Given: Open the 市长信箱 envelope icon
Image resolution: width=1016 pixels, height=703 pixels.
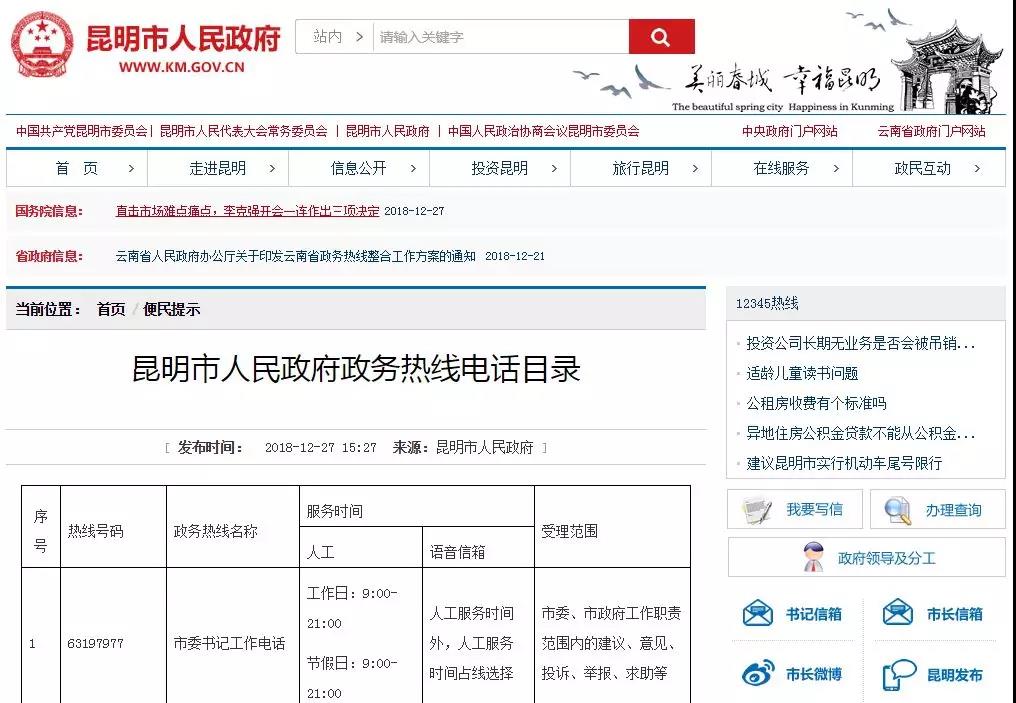Looking at the screenshot, I should coord(897,614).
